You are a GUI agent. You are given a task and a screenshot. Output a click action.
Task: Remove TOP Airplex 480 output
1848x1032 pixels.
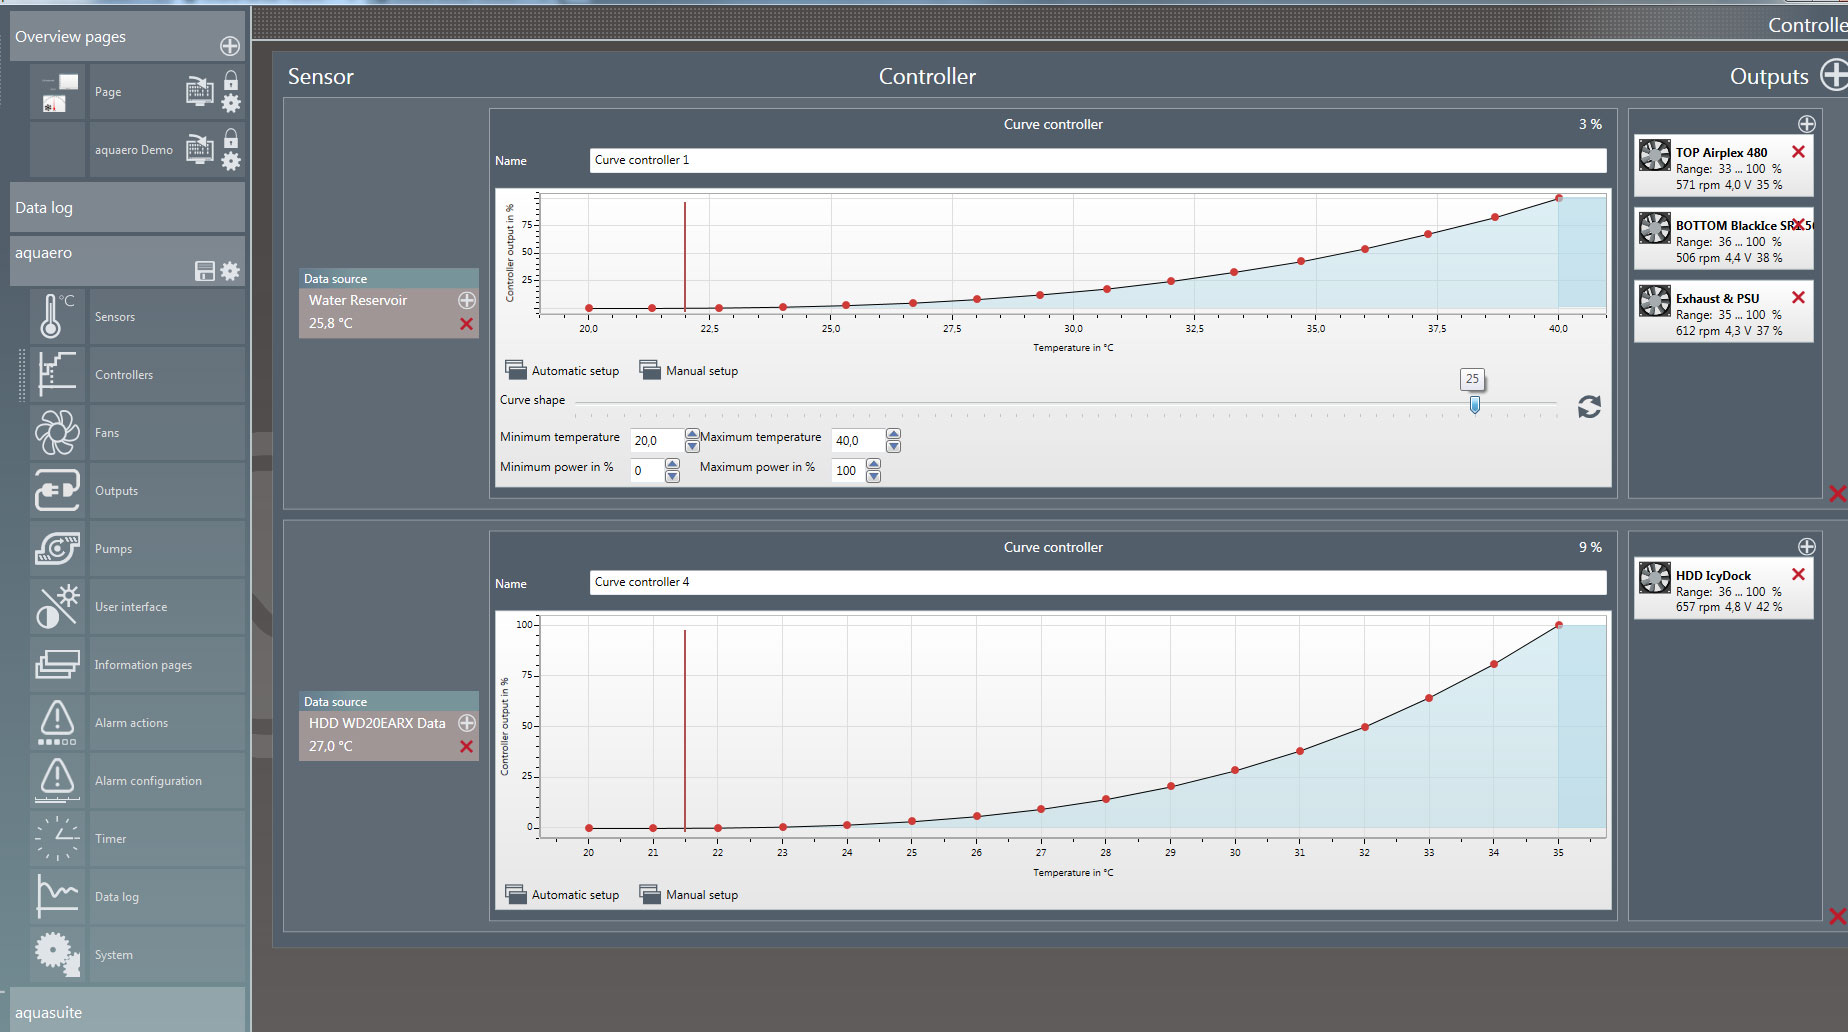(1798, 152)
